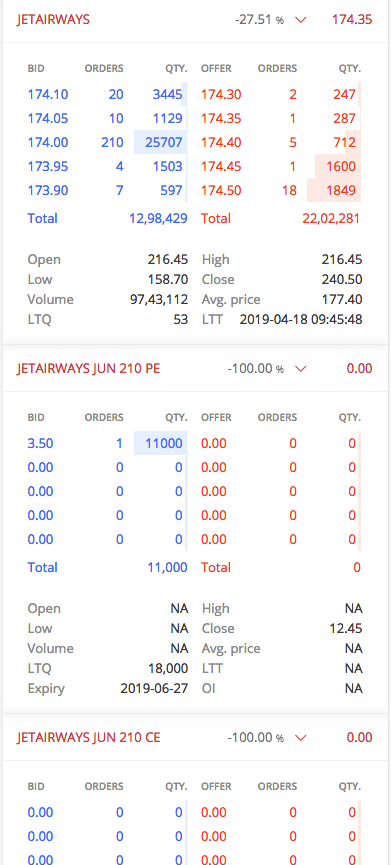Click LTT timestamp 2019-04-18 09:45:48

tap(301, 319)
